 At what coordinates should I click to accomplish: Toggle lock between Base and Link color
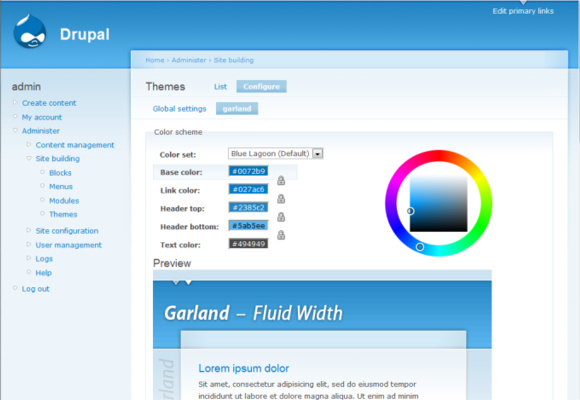[281, 180]
